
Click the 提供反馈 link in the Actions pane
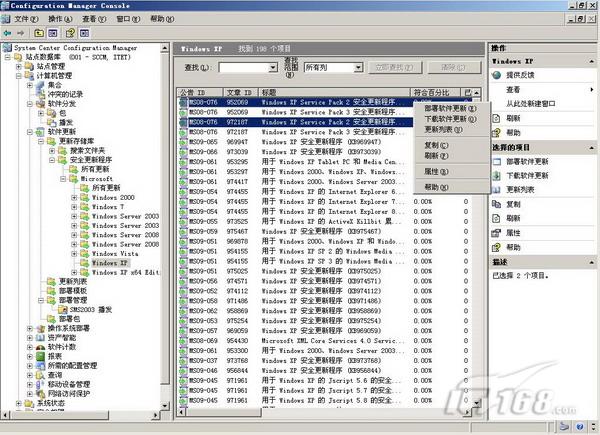520,75
